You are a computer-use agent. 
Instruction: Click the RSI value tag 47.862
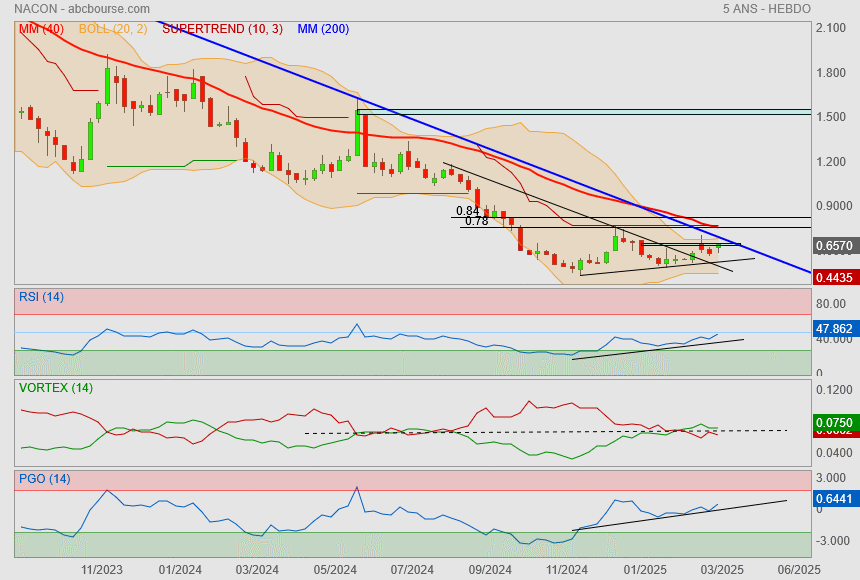click(x=834, y=329)
